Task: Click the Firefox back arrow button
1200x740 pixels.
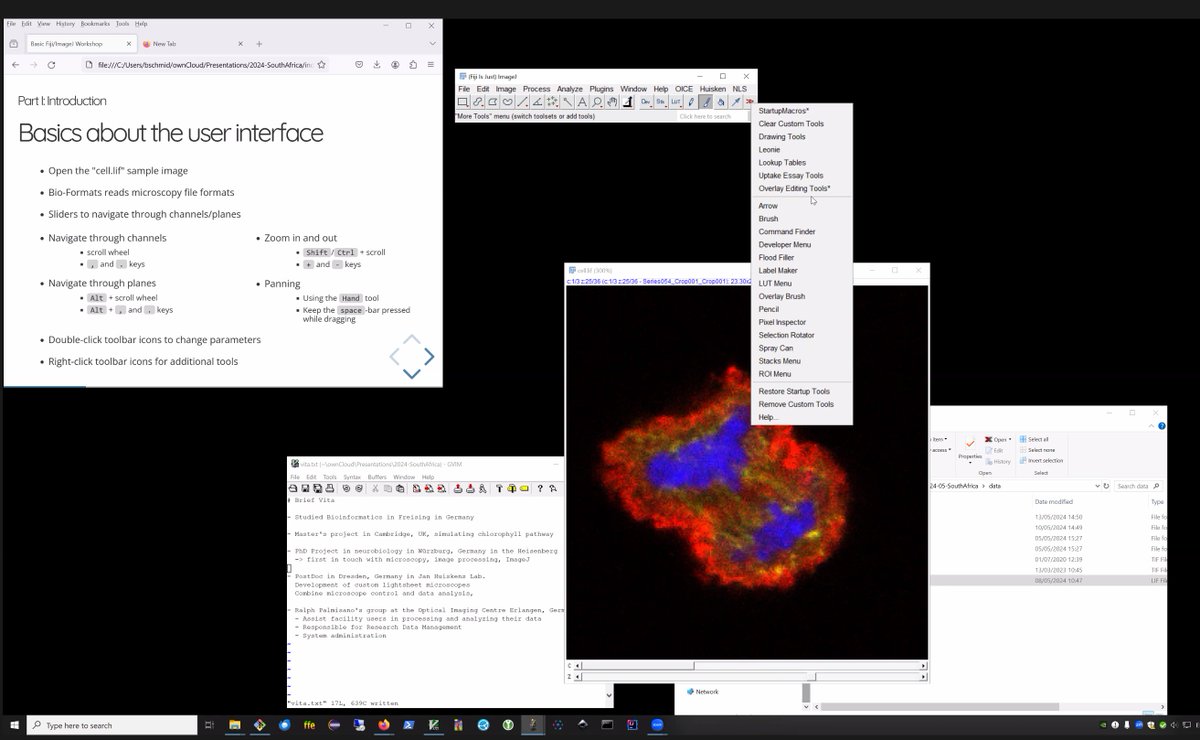Action: pyautogui.click(x=16, y=65)
